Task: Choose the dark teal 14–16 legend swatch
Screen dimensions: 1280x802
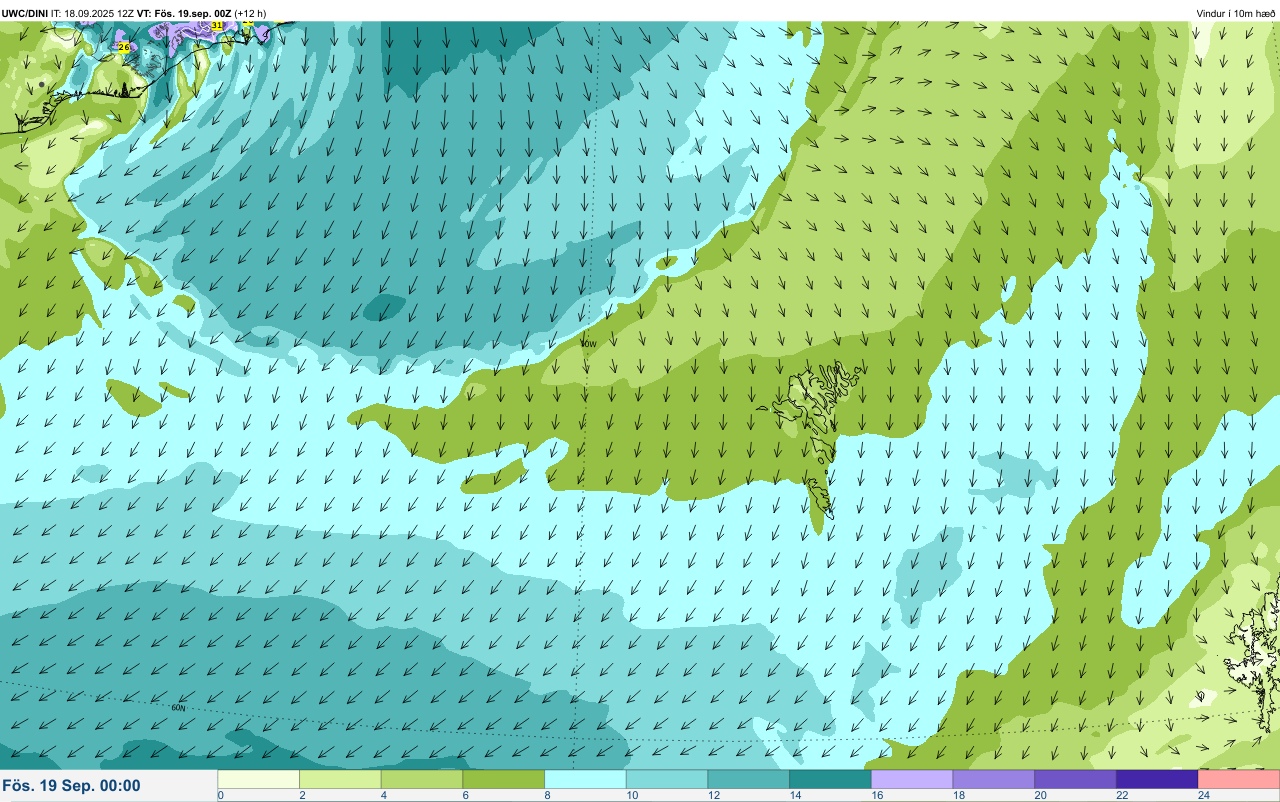Action: tap(831, 779)
